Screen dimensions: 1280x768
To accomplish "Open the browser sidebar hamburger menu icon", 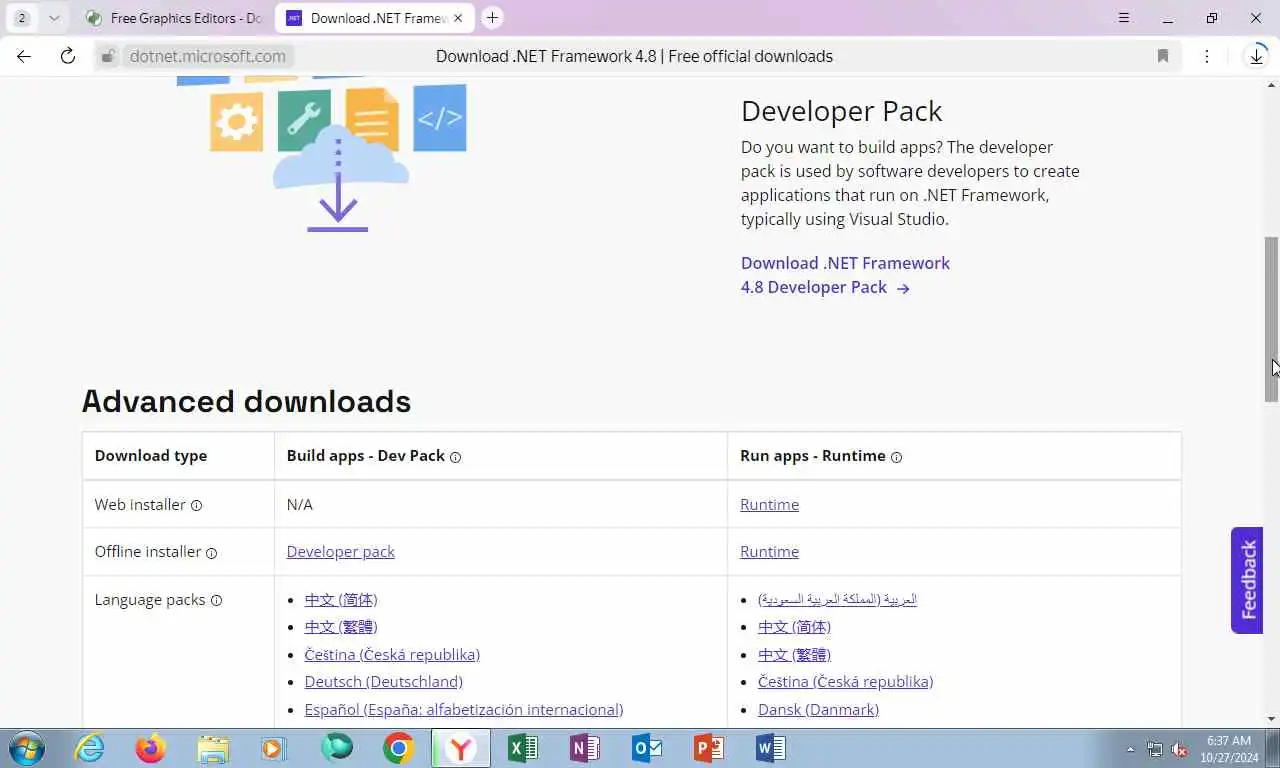I will [1124, 18].
